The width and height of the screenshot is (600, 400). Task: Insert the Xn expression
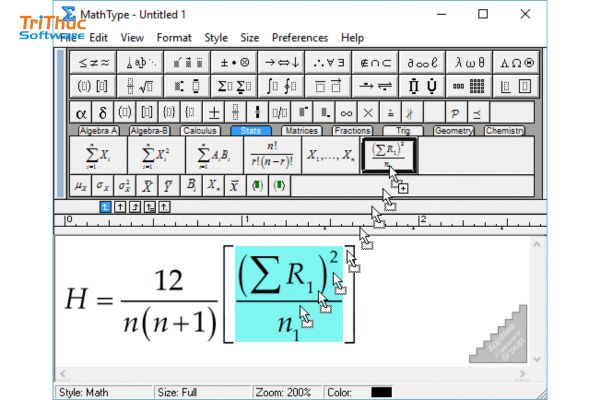(x=213, y=186)
